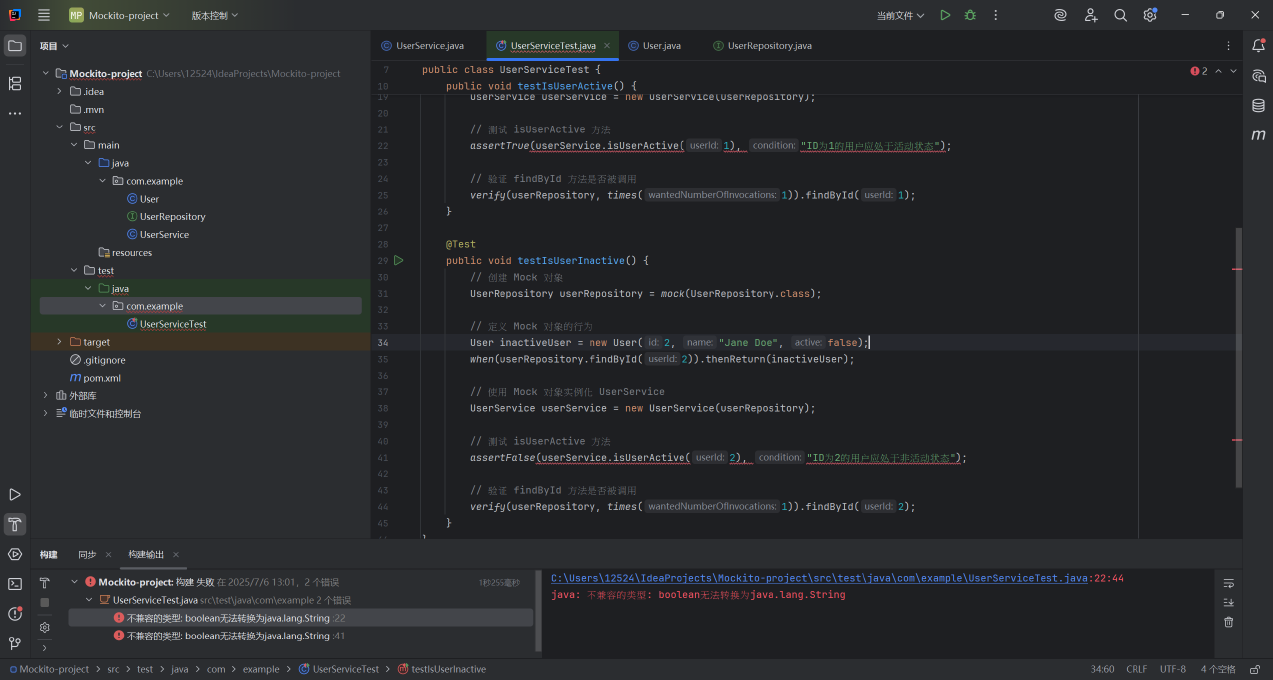Image resolution: width=1273 pixels, height=680 pixels.
Task: Toggle soft-wrap in the build output panel
Action: pyautogui.click(x=1227, y=582)
